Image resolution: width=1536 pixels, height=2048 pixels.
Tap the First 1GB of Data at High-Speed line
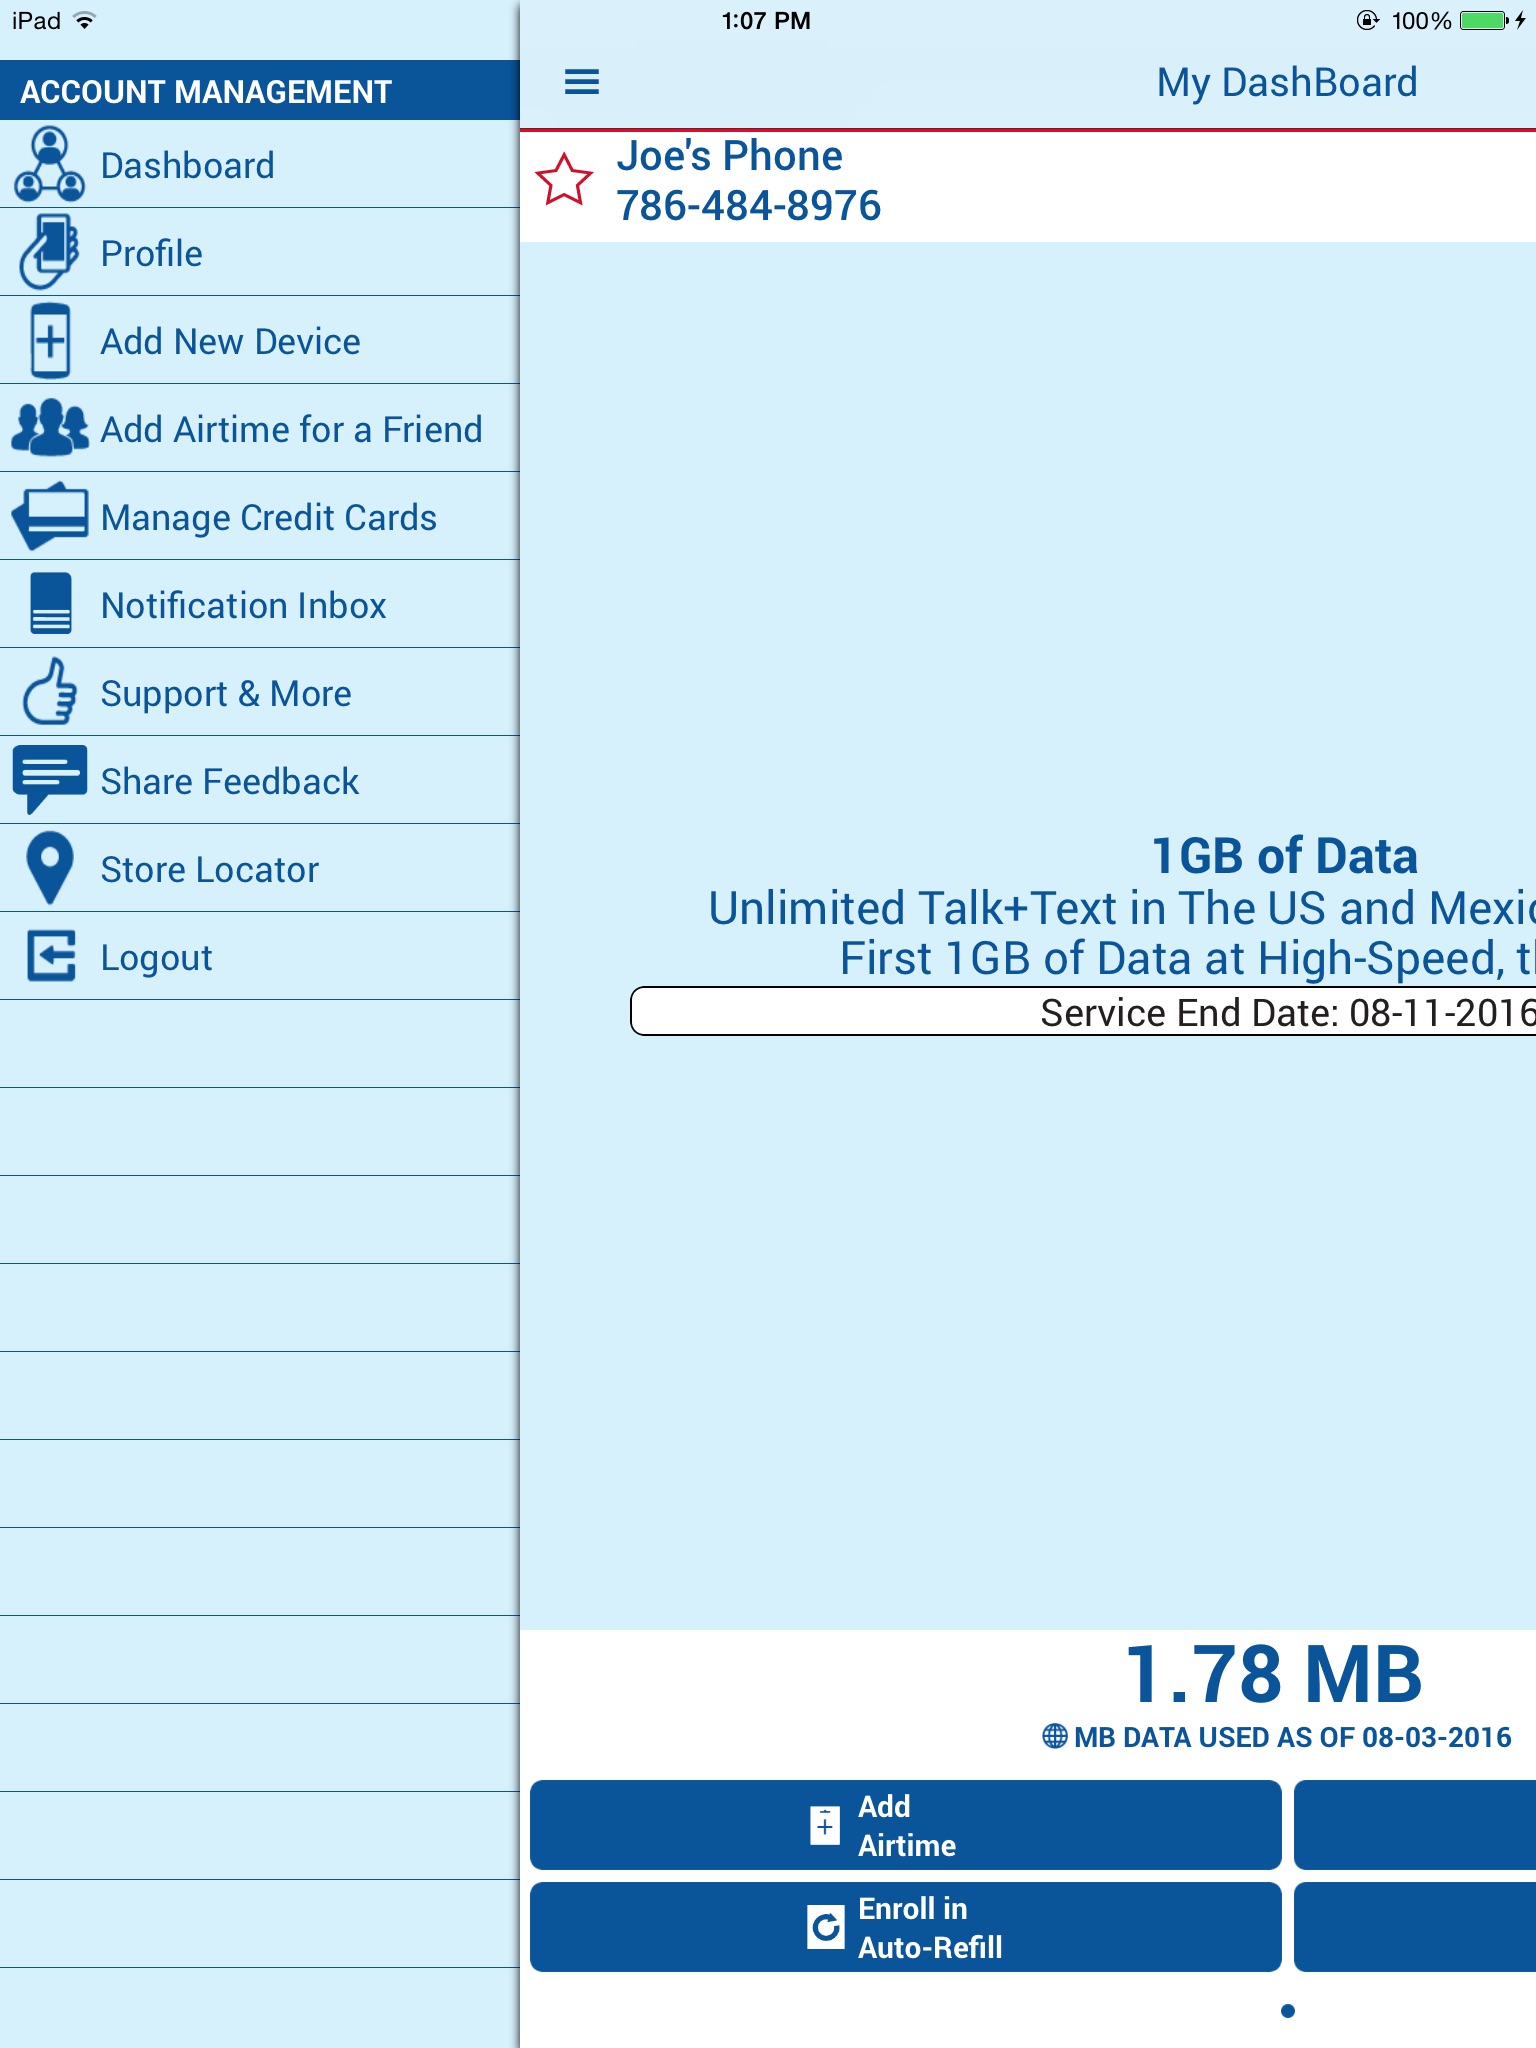pyautogui.click(x=1188, y=959)
